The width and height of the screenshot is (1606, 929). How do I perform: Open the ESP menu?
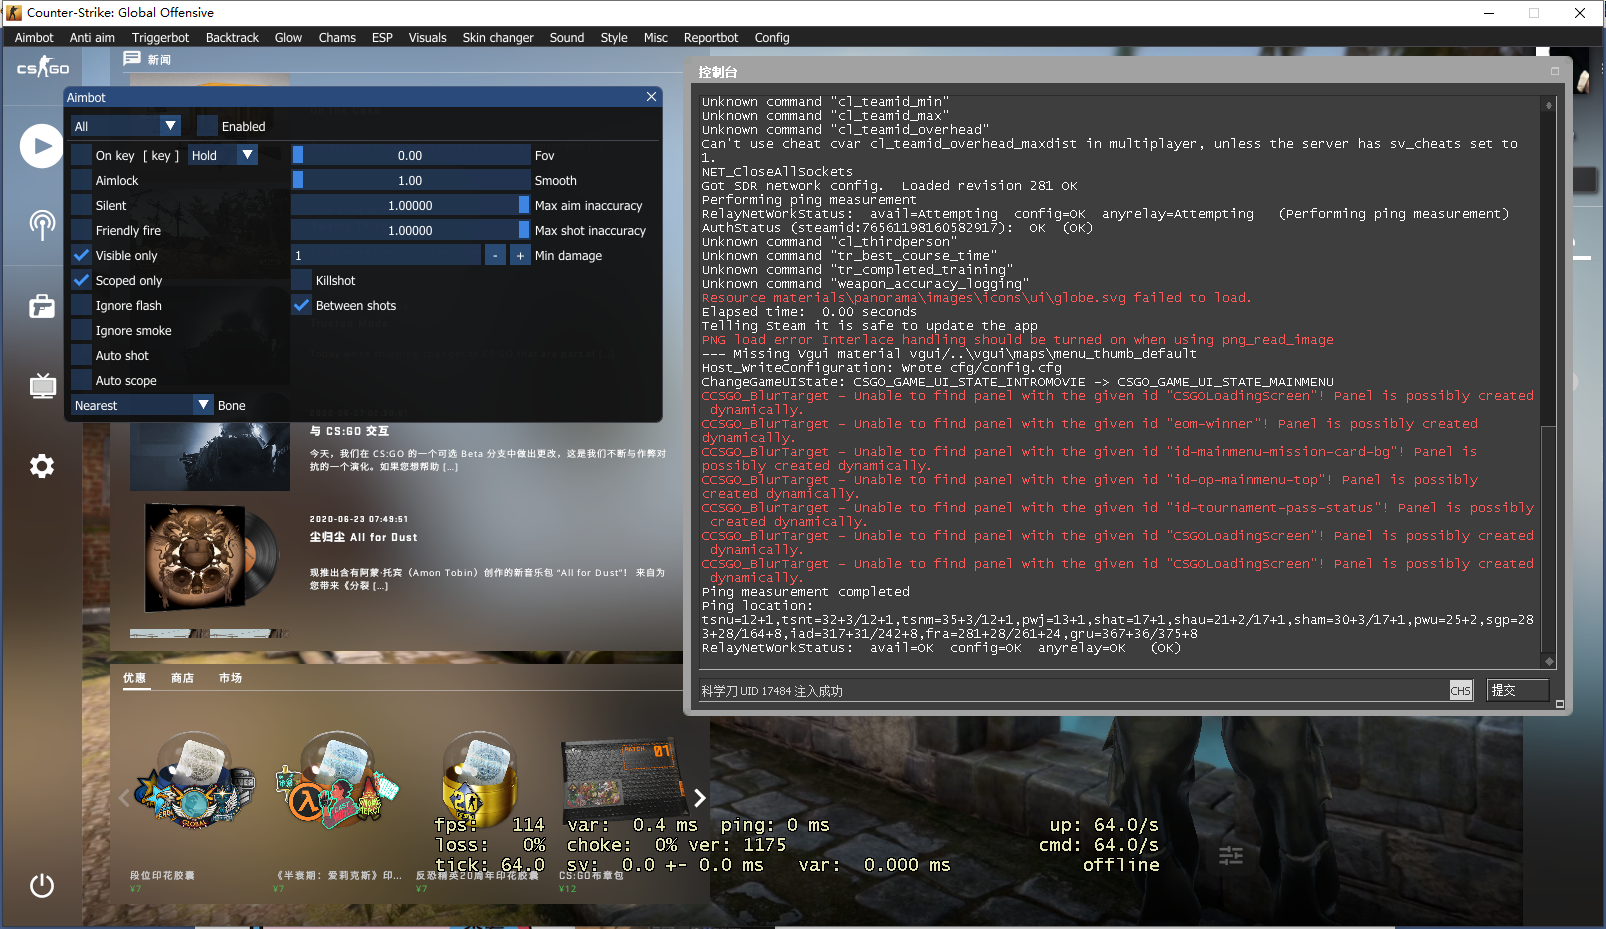[x=382, y=38]
